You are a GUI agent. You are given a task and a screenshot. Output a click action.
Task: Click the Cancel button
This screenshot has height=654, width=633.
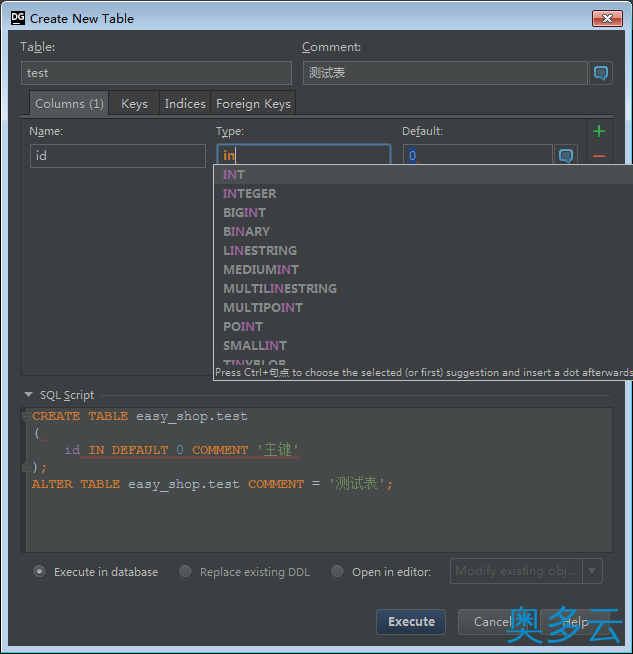492,621
